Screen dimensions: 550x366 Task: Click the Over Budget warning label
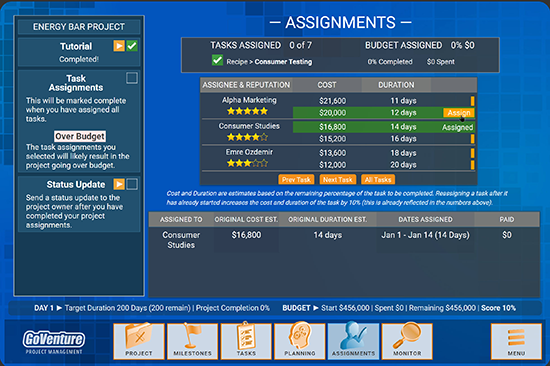point(80,136)
